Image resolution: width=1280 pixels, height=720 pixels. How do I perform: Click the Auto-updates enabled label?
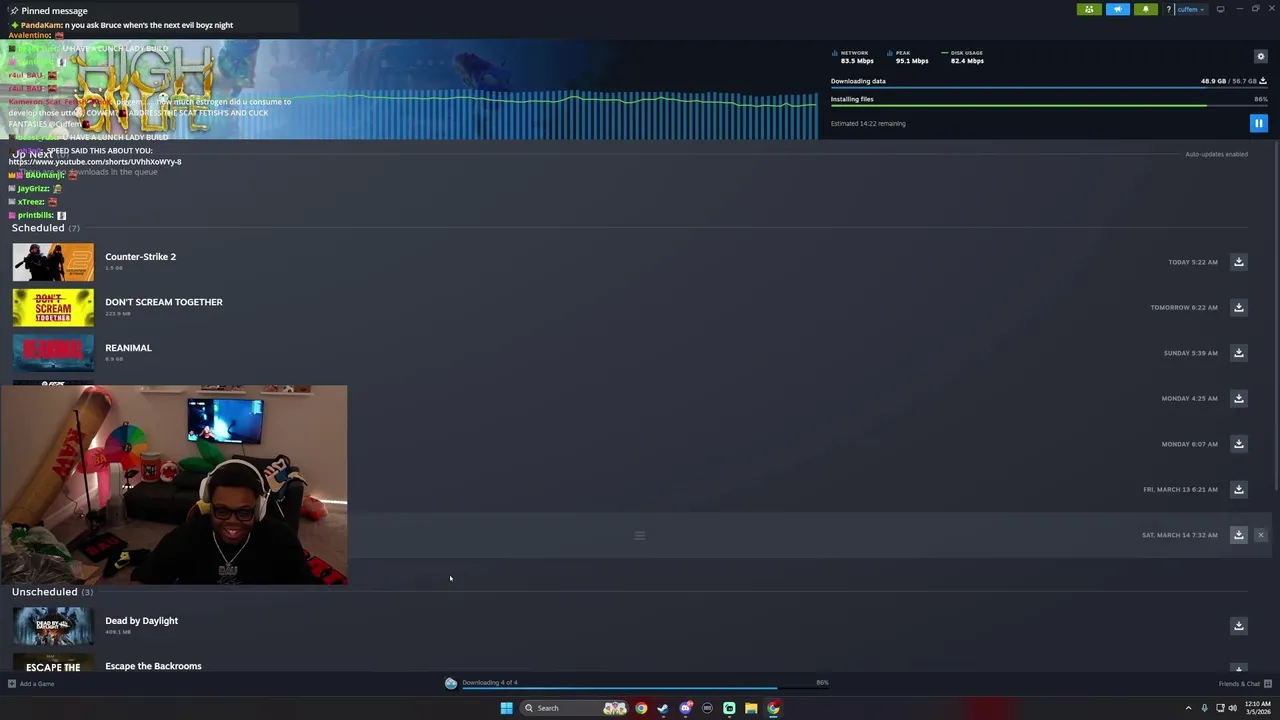(x=1216, y=154)
